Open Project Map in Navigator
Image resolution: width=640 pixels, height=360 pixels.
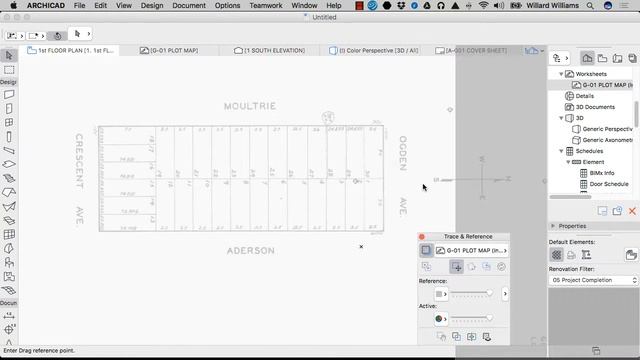587,58
